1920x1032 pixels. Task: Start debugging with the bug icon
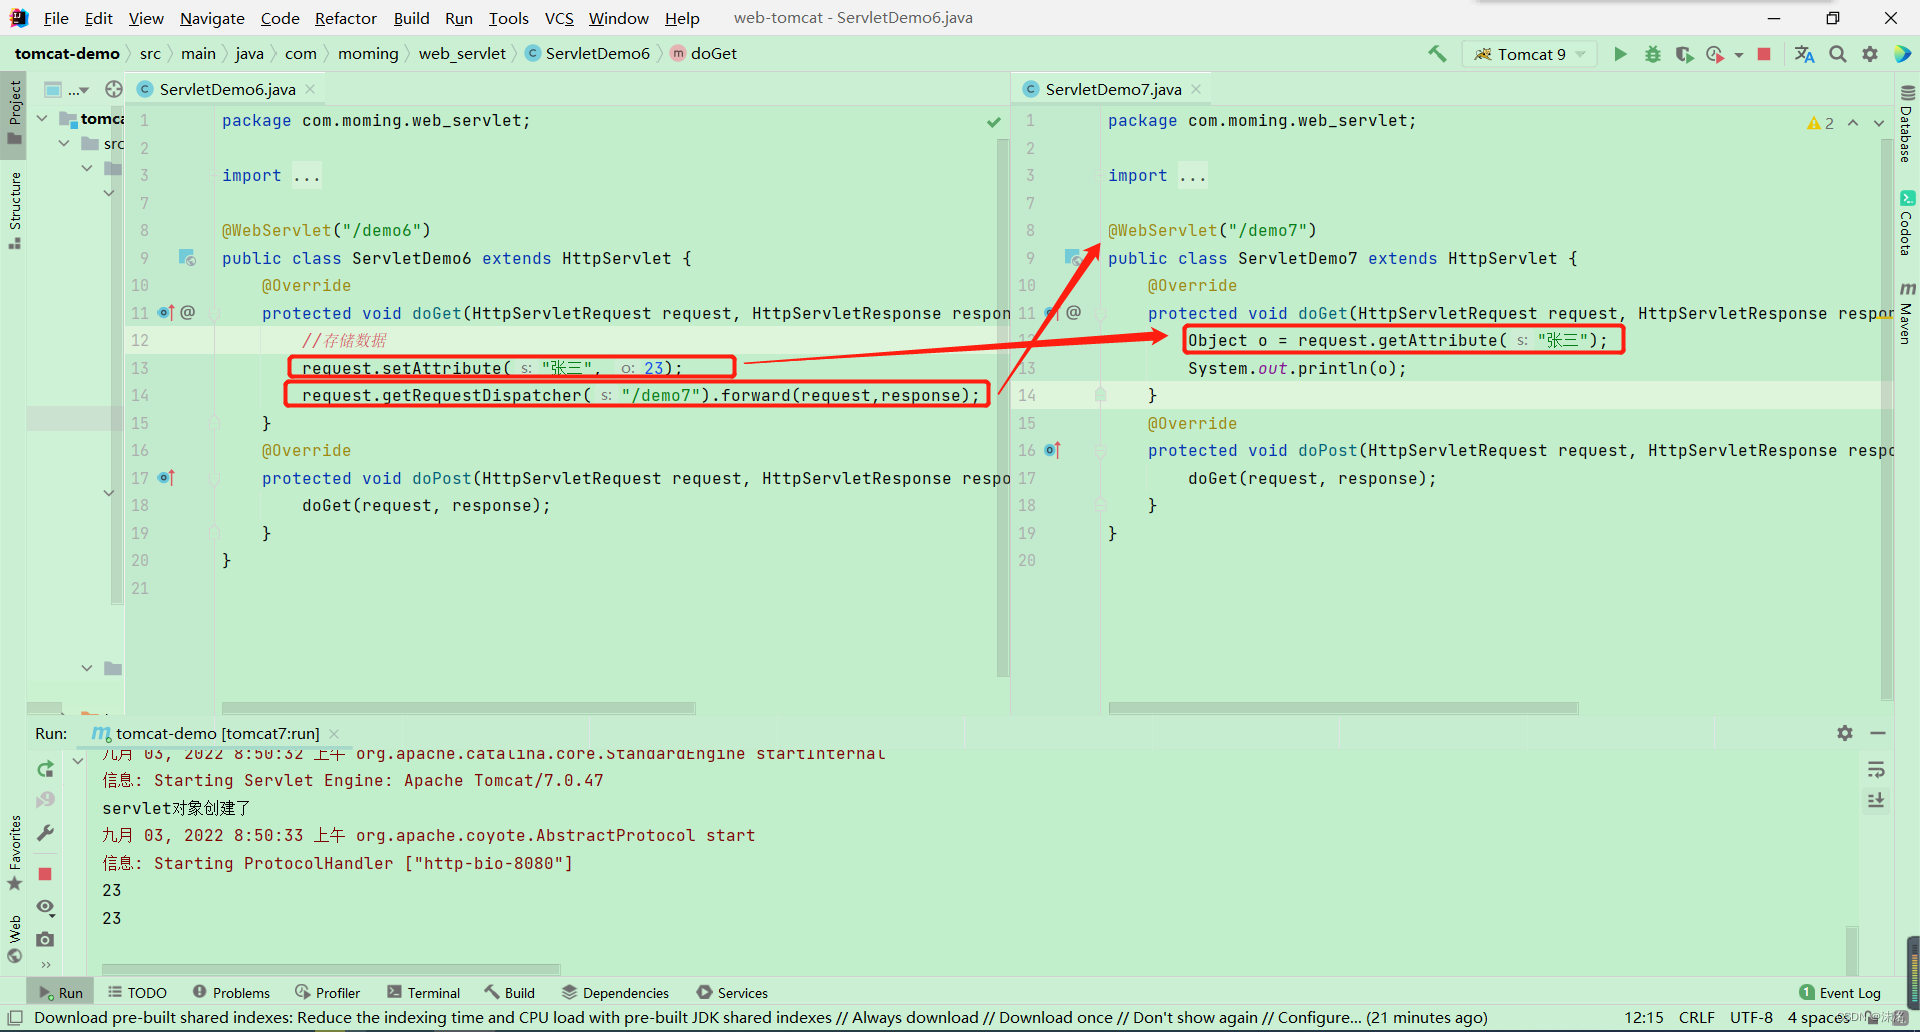[x=1652, y=54]
